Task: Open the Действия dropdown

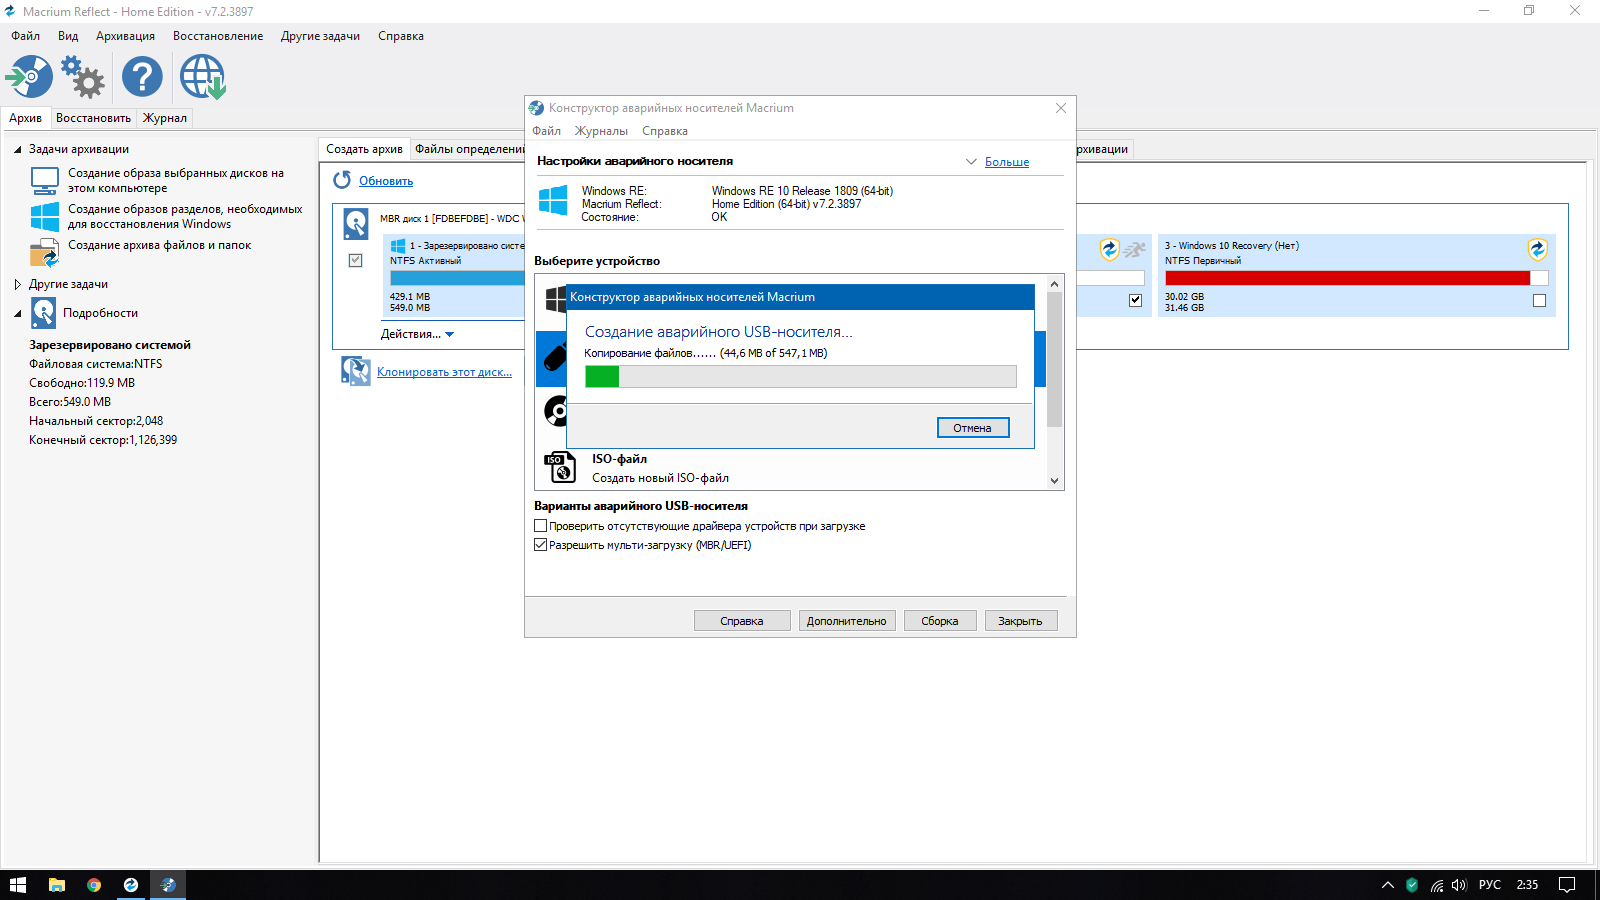Action: [x=417, y=334]
